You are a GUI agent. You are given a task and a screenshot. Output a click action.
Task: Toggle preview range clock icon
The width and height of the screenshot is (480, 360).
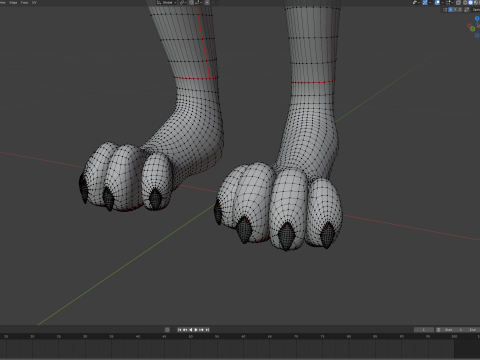click(438, 330)
